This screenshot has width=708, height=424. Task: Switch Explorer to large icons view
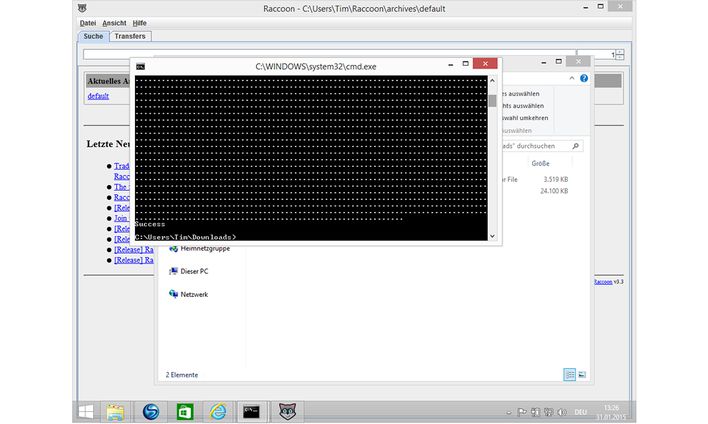point(582,374)
